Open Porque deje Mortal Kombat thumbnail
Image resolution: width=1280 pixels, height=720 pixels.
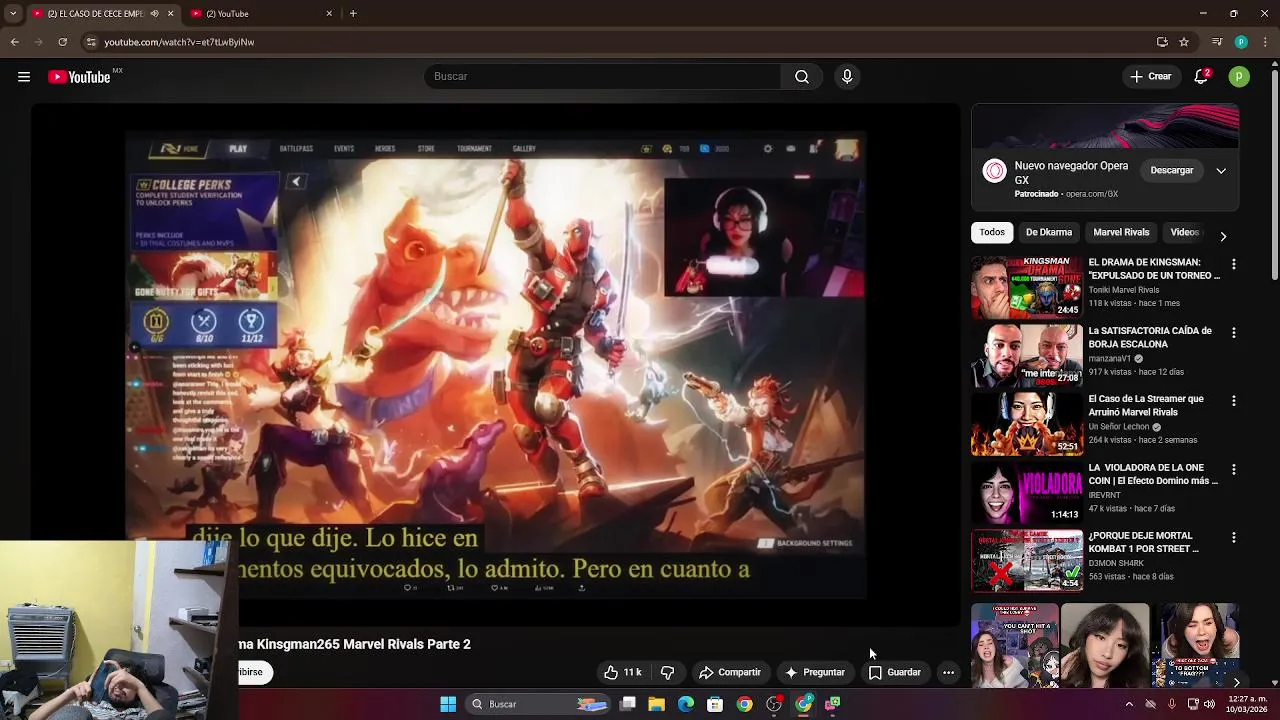1027,561
